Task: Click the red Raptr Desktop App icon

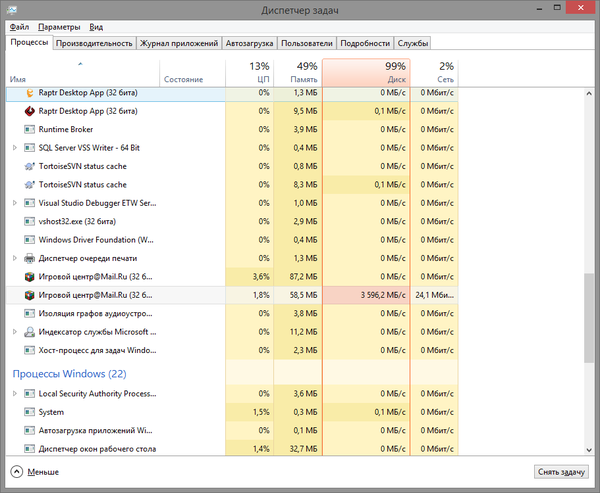Action: pyautogui.click(x=29, y=111)
